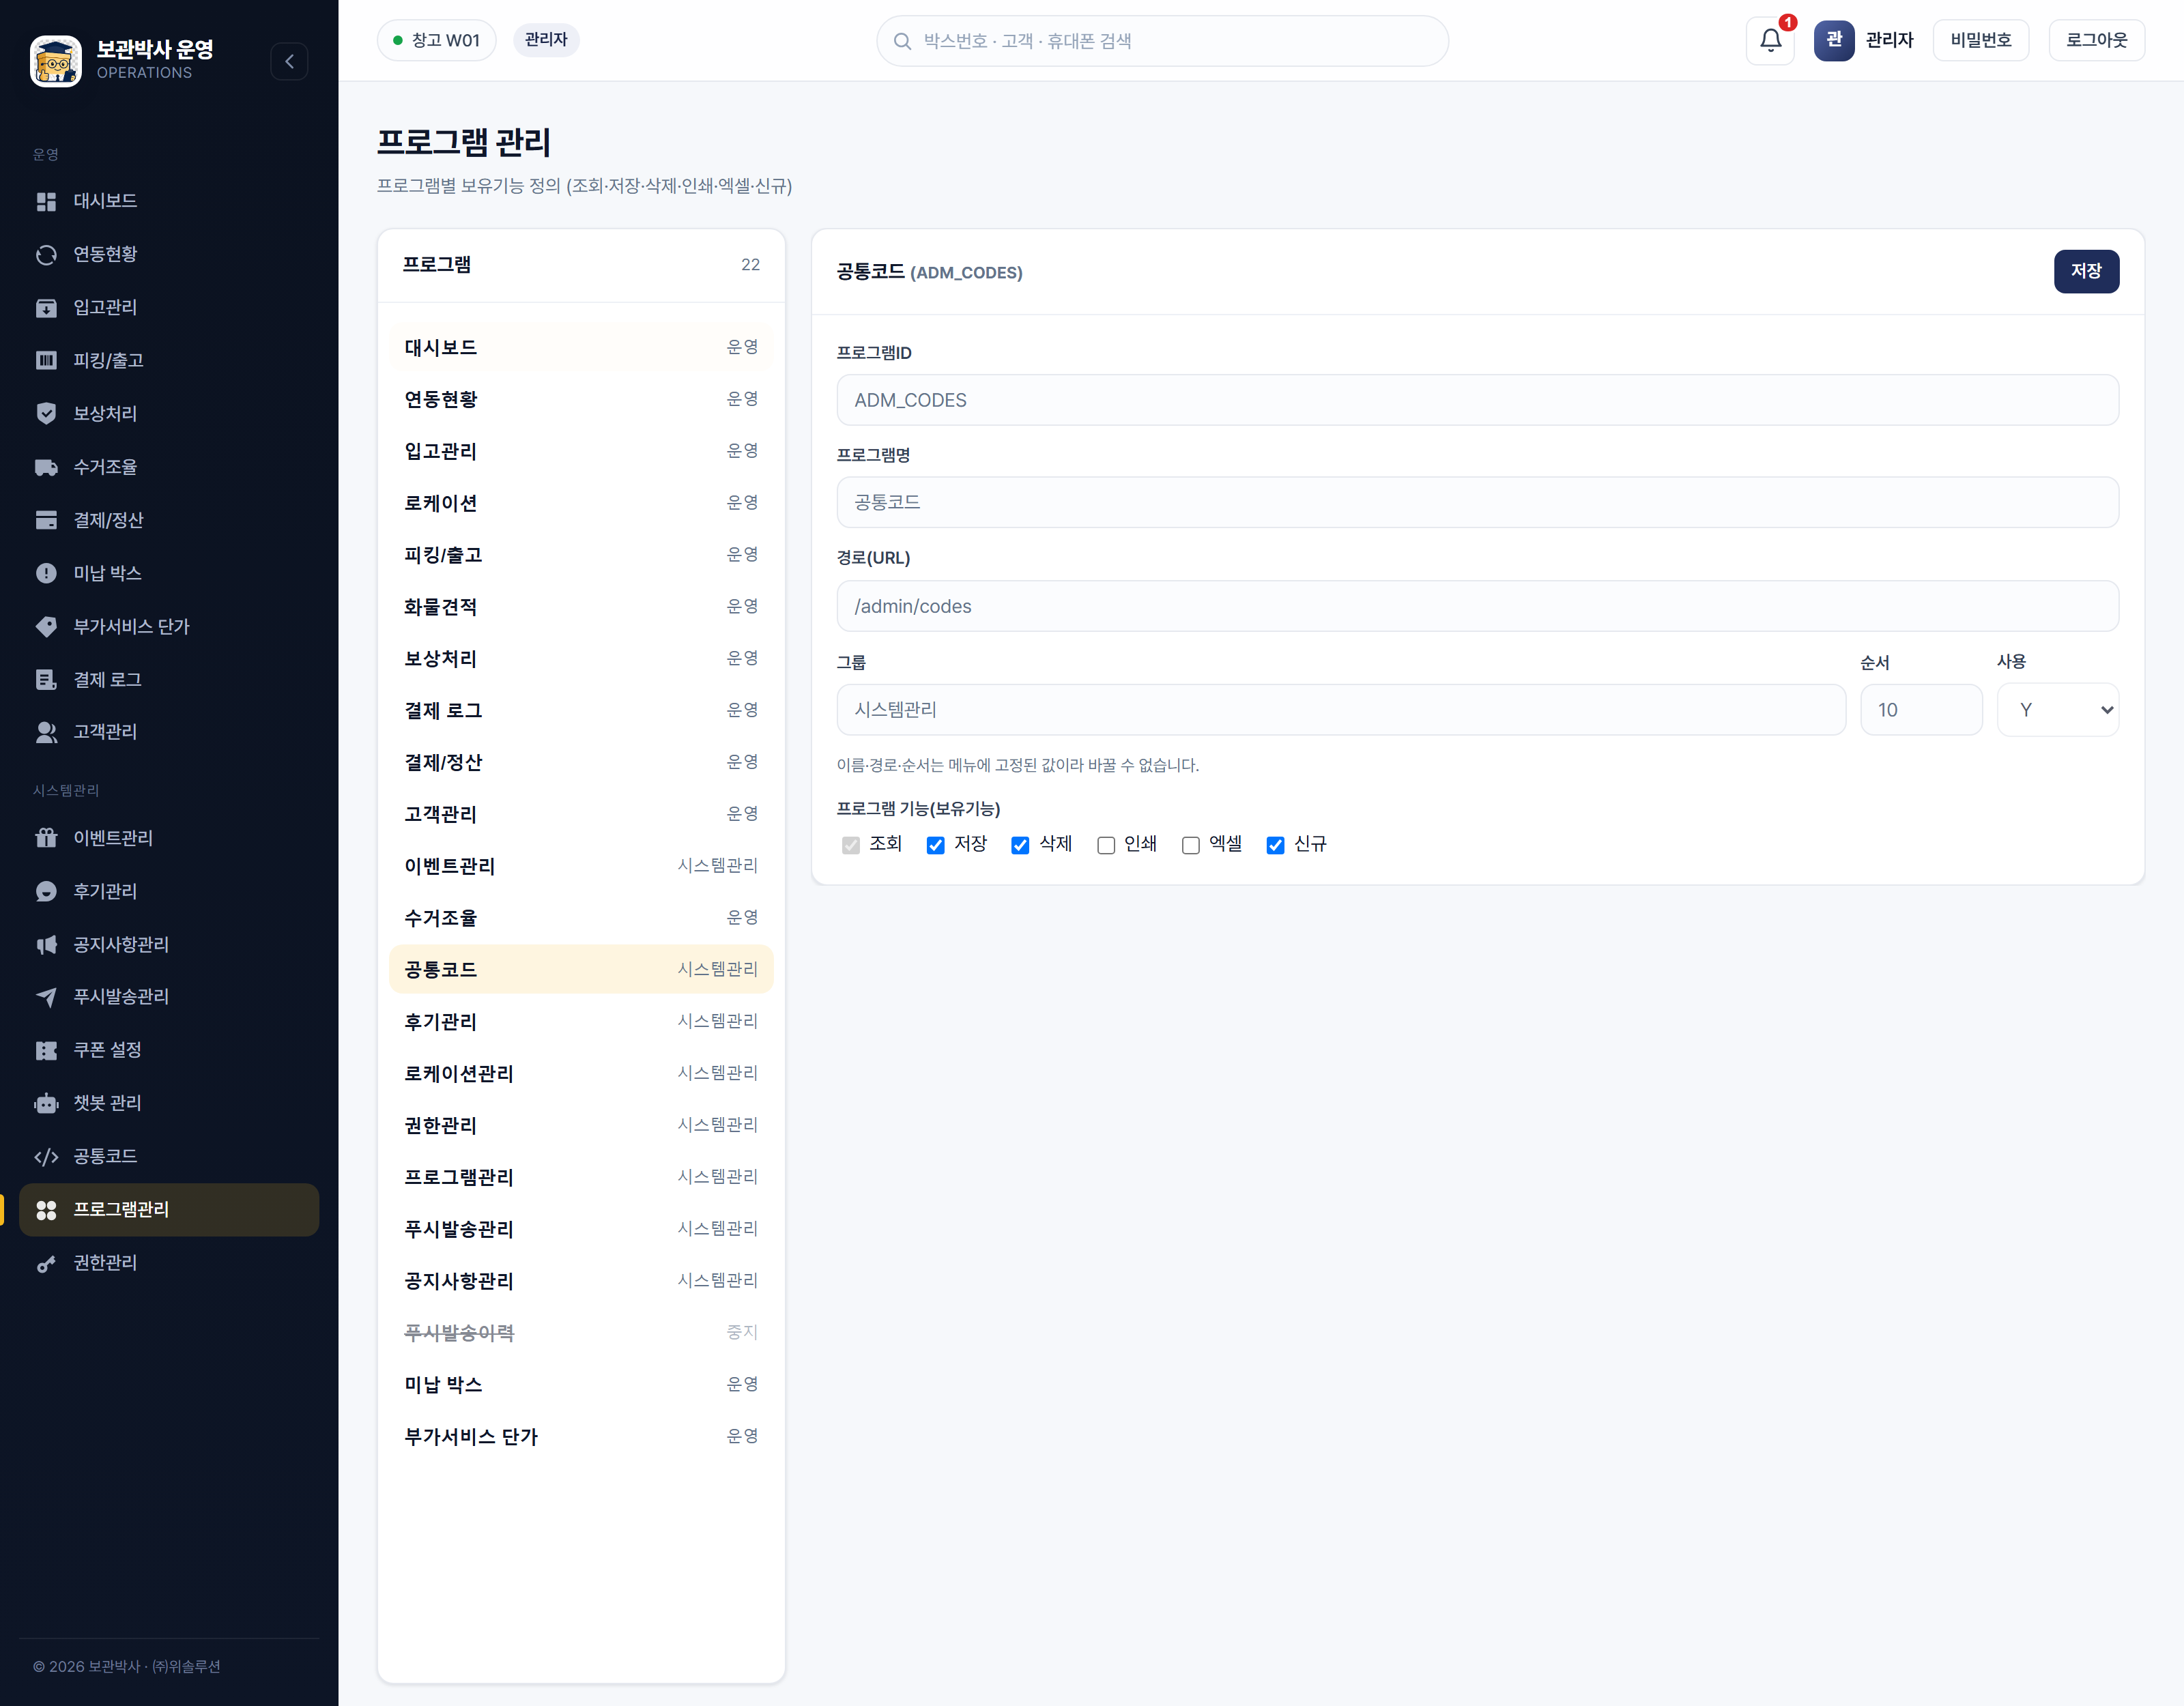Image resolution: width=2184 pixels, height=1706 pixels.
Task: Focus the 박스번호 search field
Action: click(1162, 41)
